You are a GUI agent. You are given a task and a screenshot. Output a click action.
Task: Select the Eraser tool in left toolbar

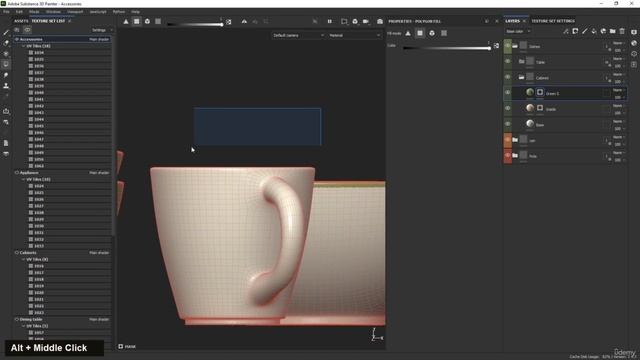tap(6, 43)
